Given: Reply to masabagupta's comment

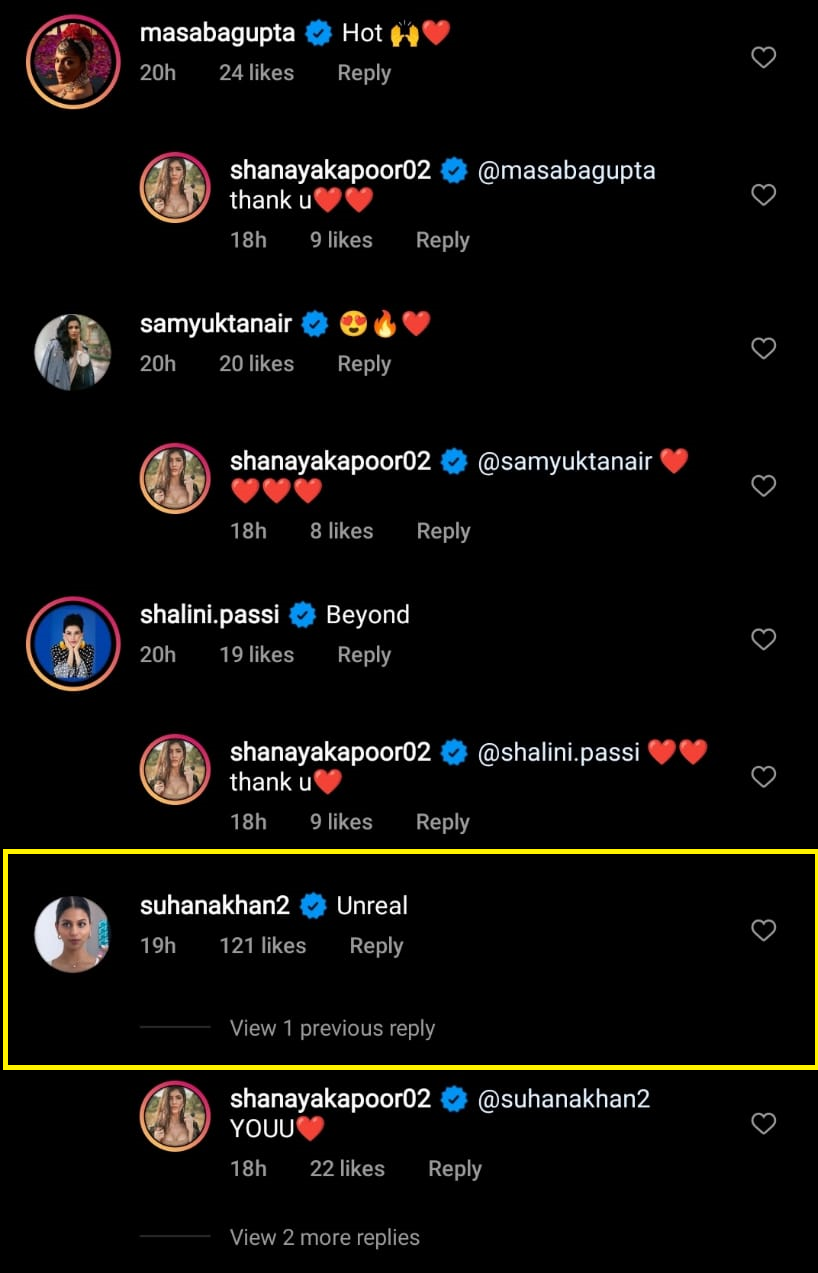Looking at the screenshot, I should (x=363, y=72).
